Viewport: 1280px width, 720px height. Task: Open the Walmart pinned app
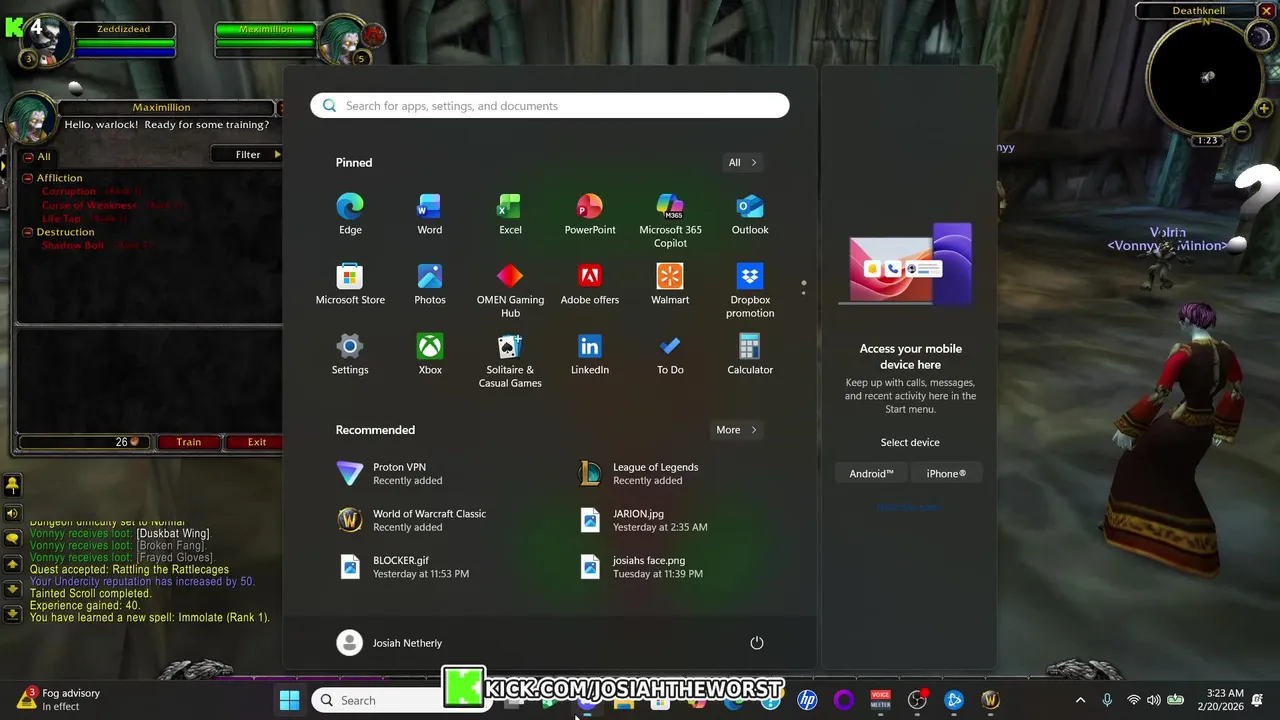coord(670,284)
